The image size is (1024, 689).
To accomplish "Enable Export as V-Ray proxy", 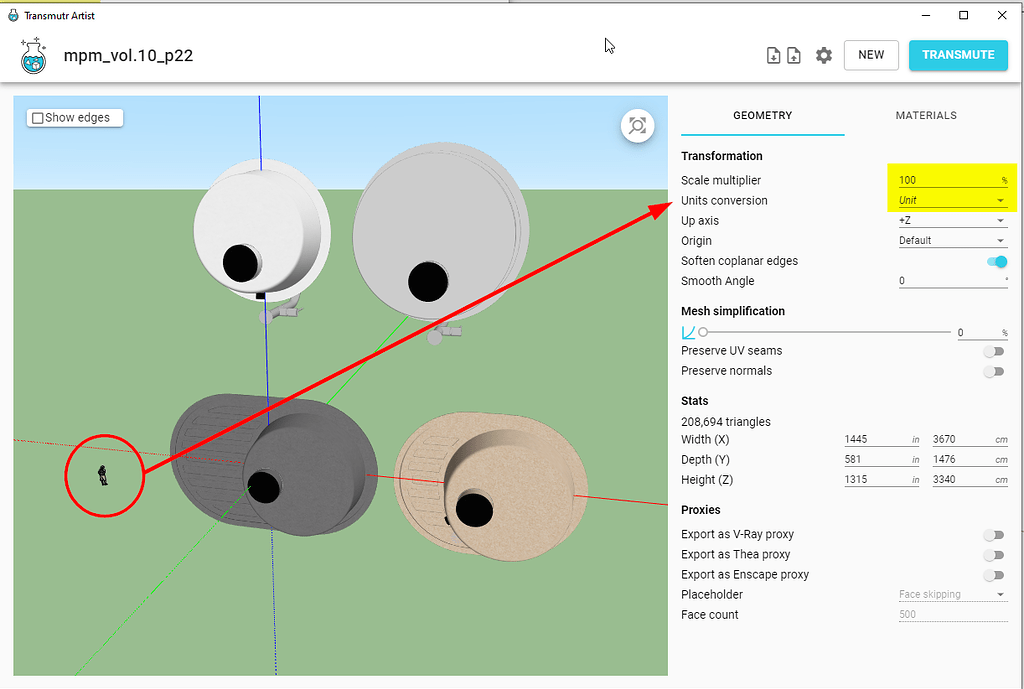I will click(x=993, y=534).
